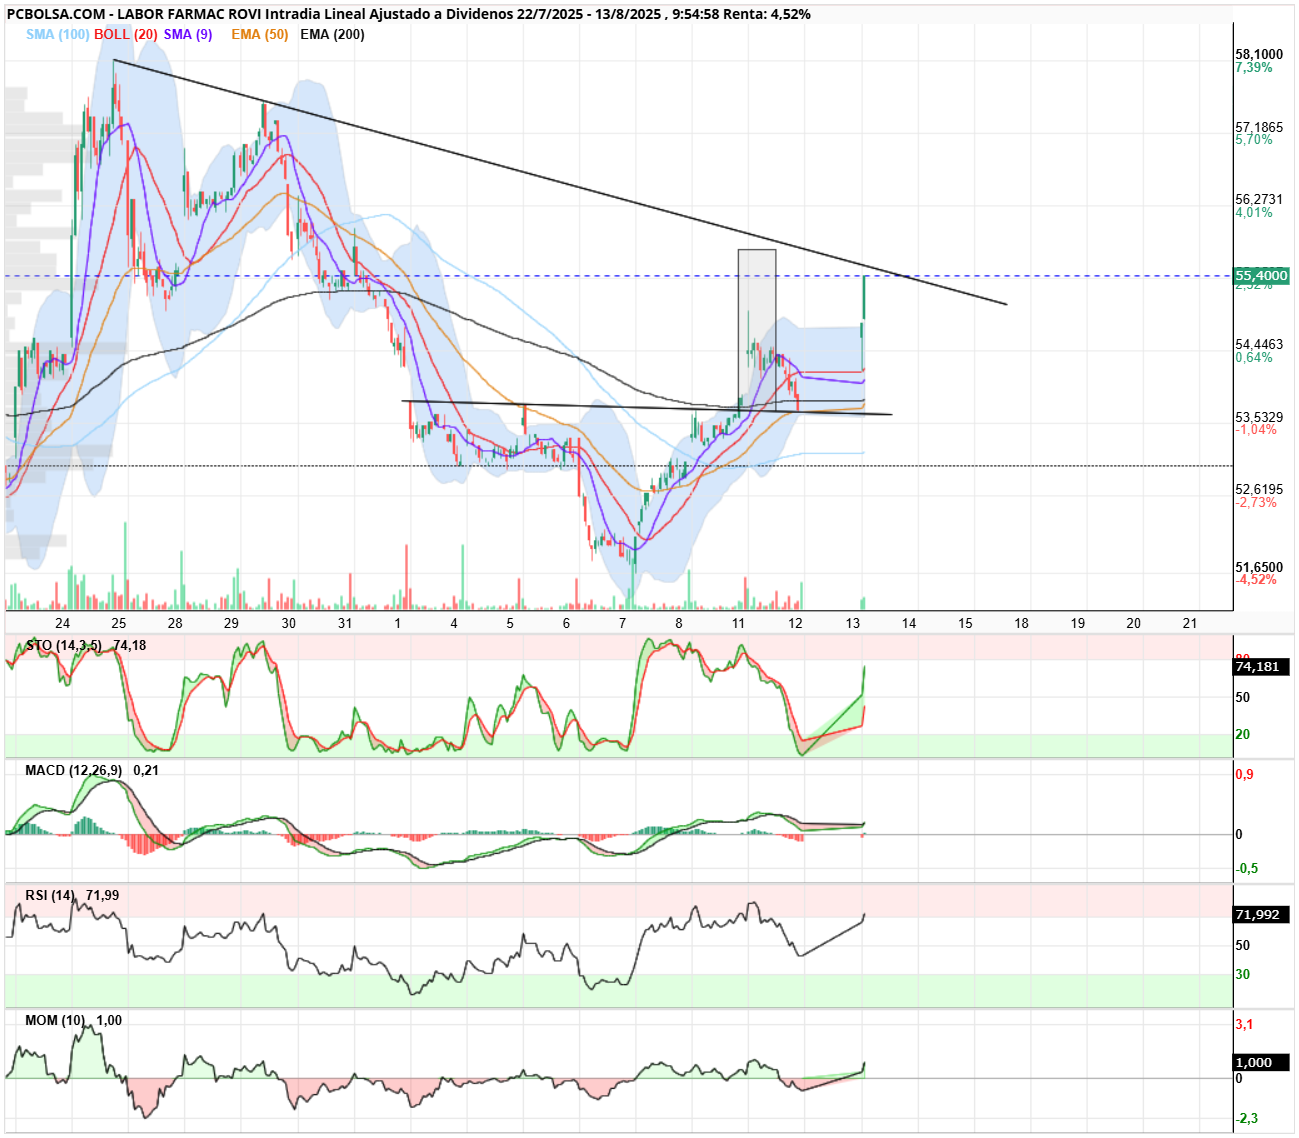The image size is (1299, 1138).
Task: Click the -2,73% percentage label
Action: (1256, 502)
